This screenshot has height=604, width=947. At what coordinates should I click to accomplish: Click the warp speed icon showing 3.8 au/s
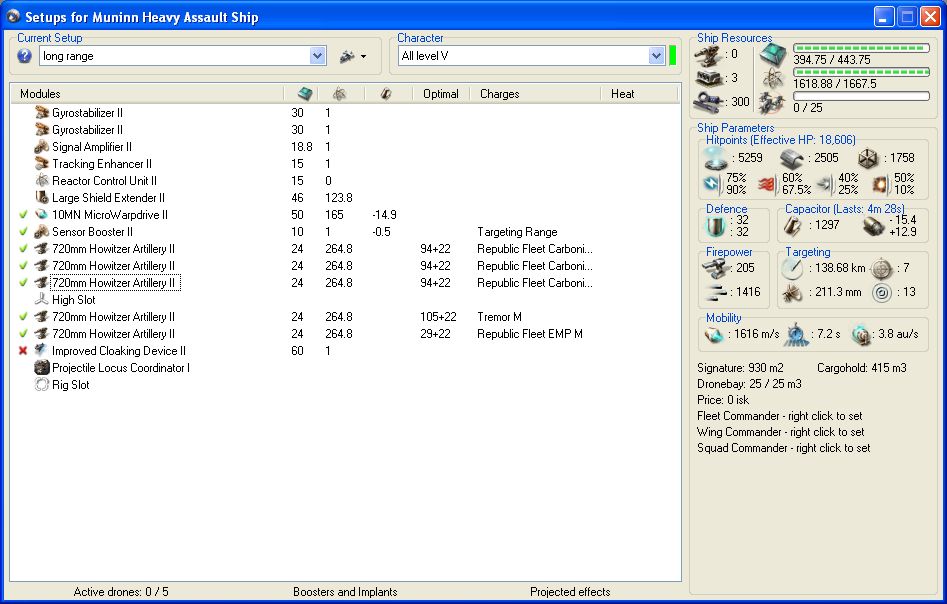861,335
